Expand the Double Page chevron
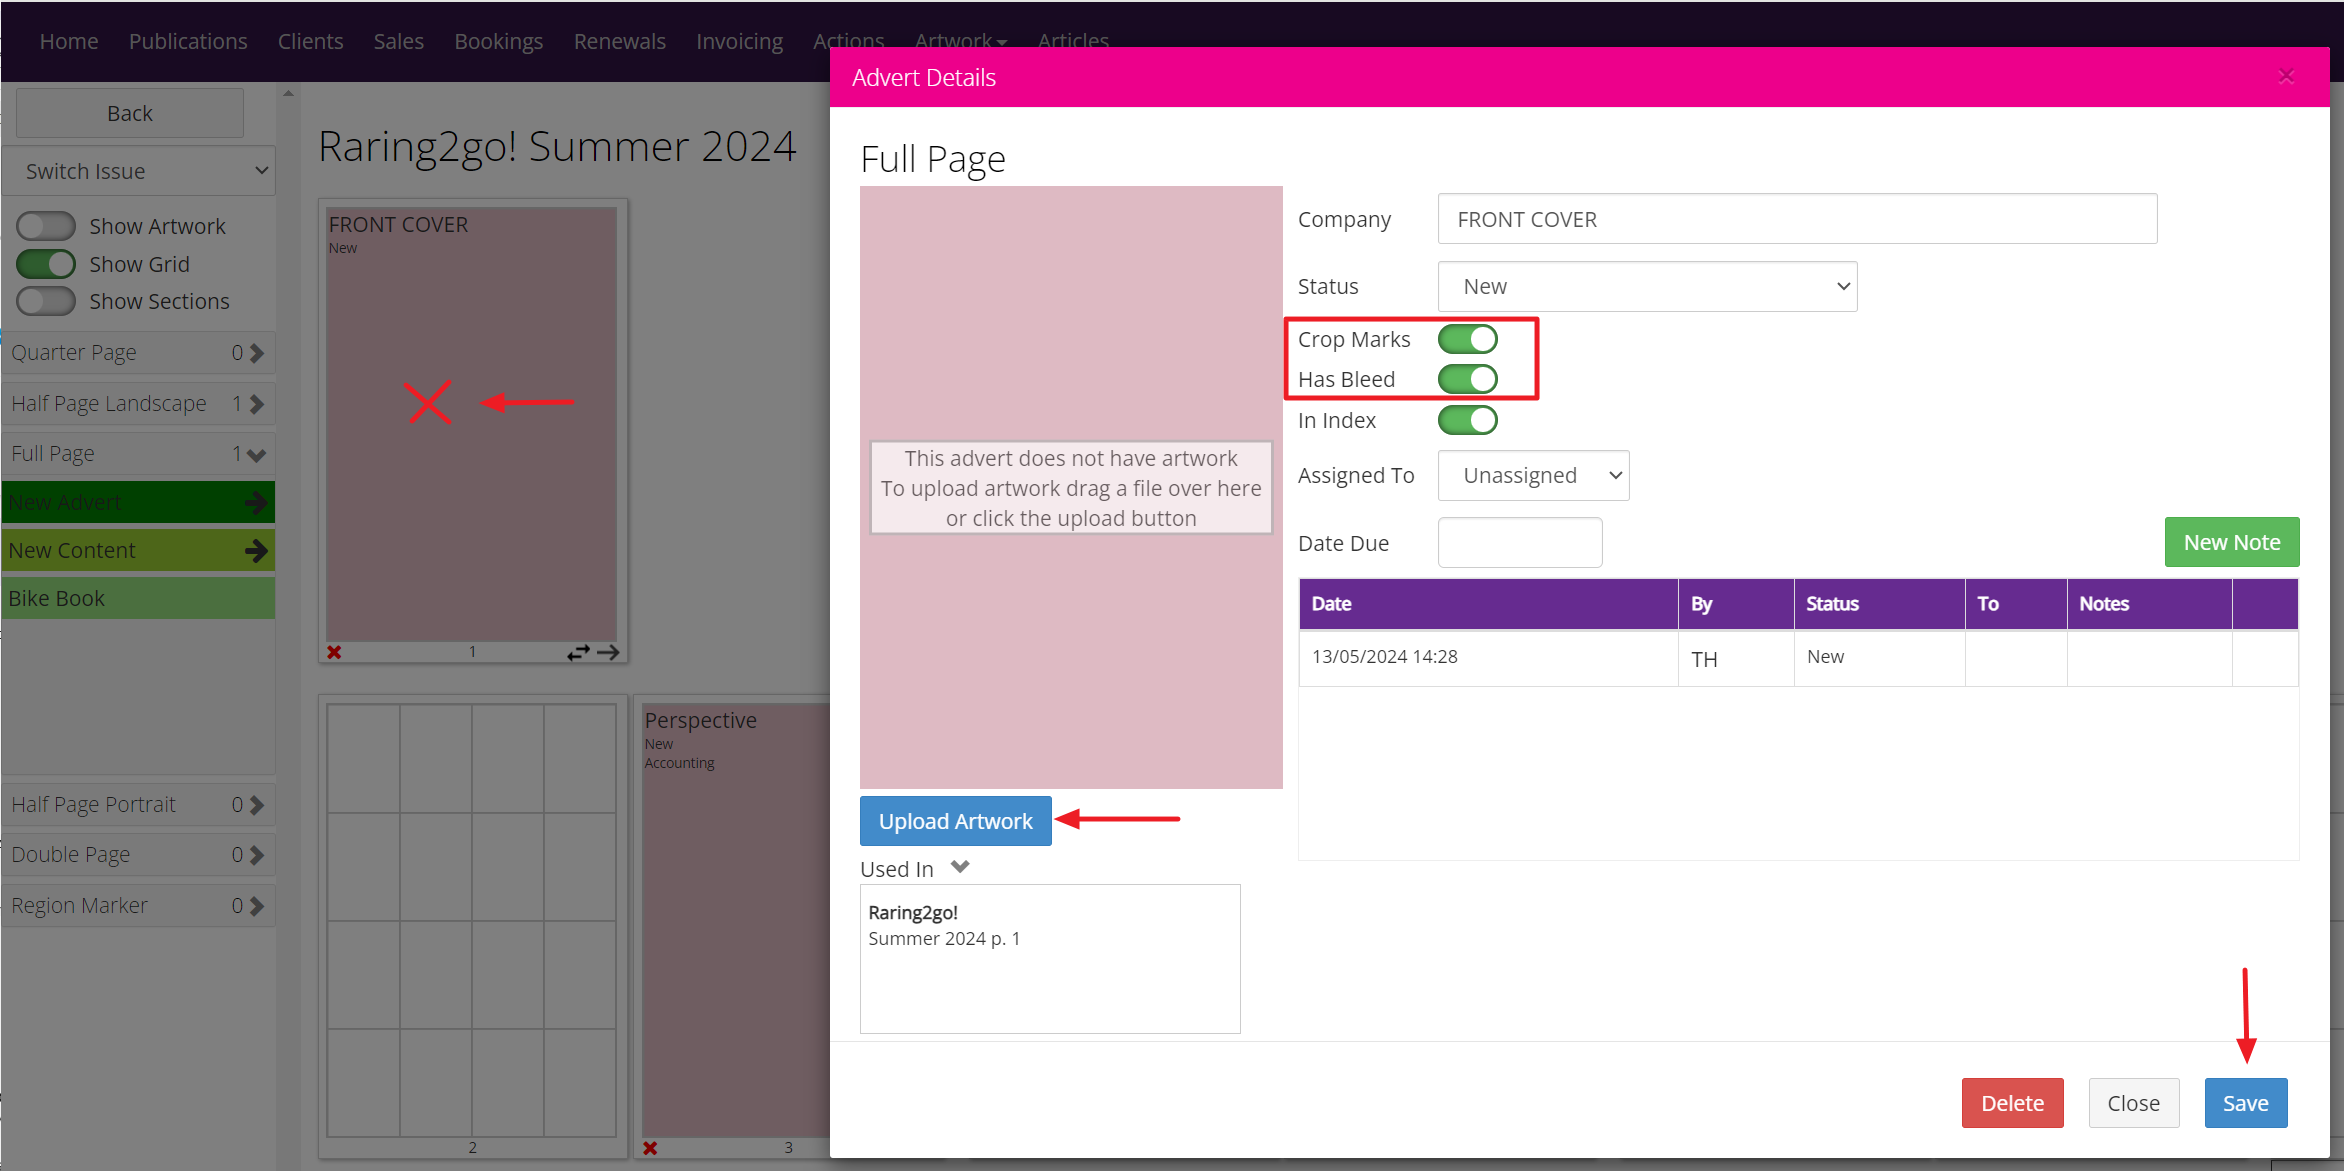 (257, 855)
